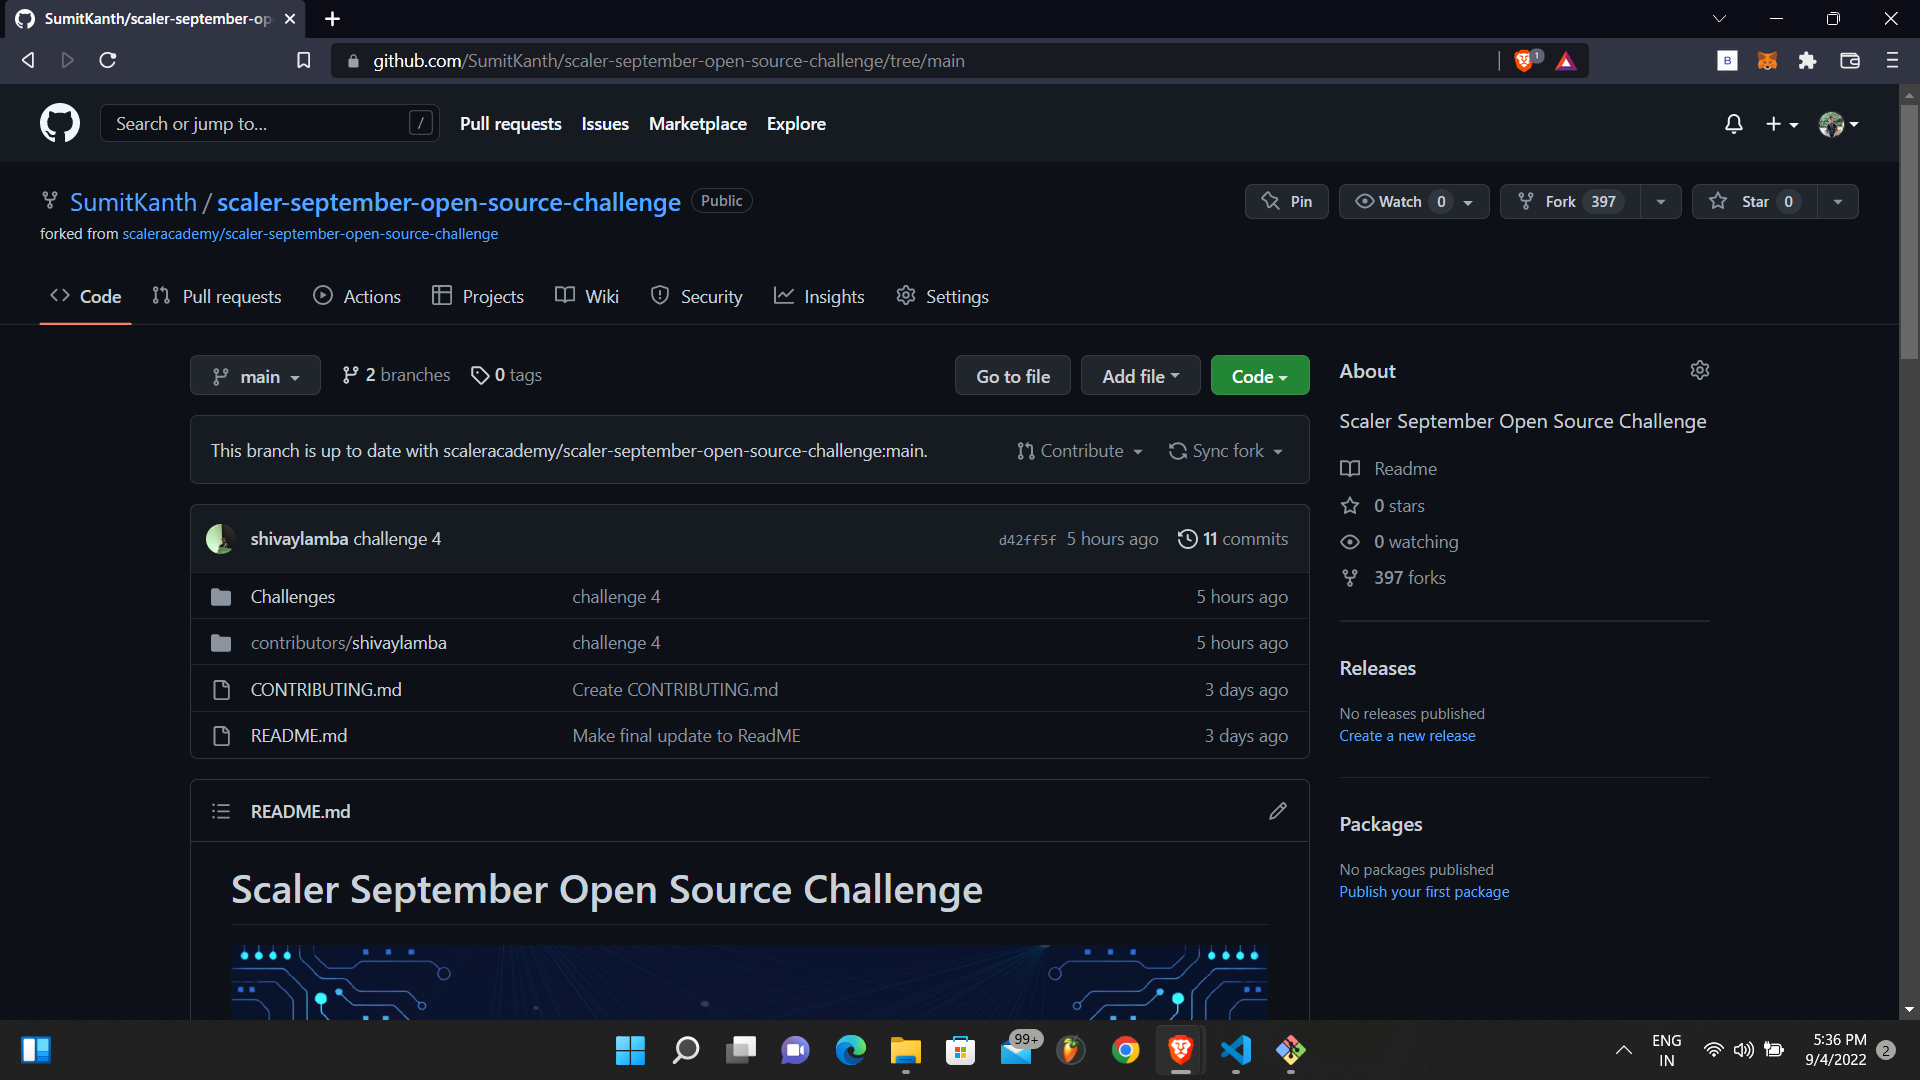Image resolution: width=1920 pixels, height=1080 pixels.
Task: Bookmark this page with the bookmark icon
Action: pyautogui.click(x=304, y=61)
